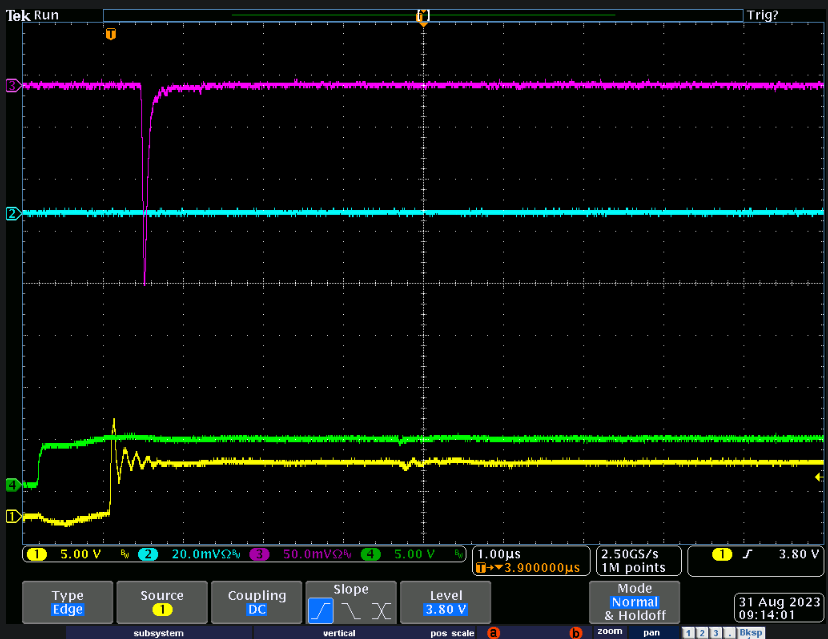Viewport: 828px width, 639px height.
Task: Click the orange trigger position T marker
Action: pos(111,34)
